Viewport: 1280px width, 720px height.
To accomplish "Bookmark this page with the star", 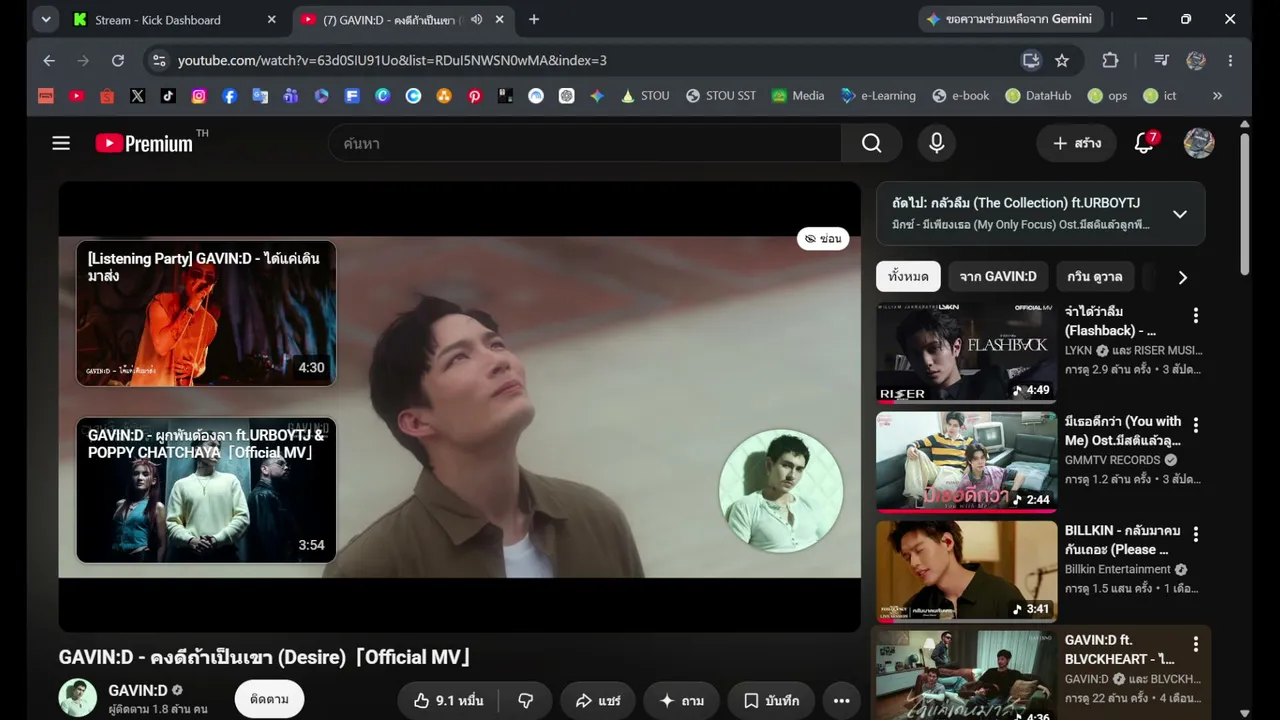I will 1062,60.
